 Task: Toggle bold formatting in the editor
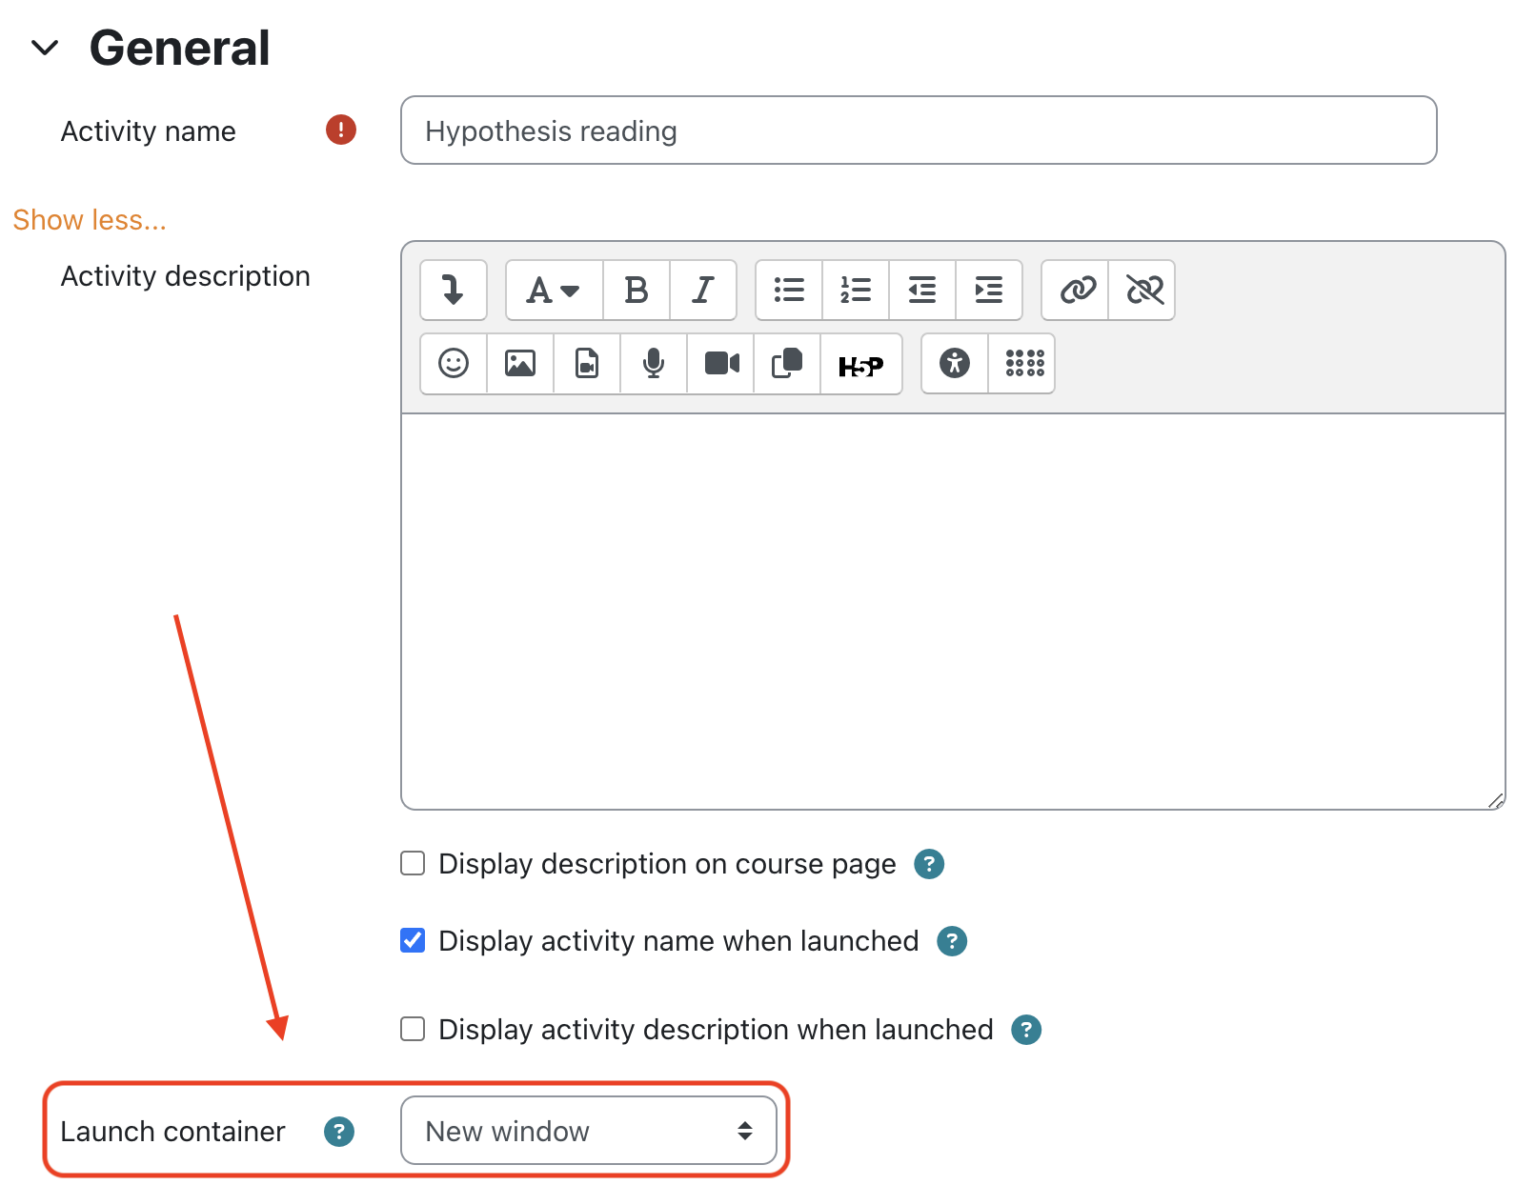[636, 290]
